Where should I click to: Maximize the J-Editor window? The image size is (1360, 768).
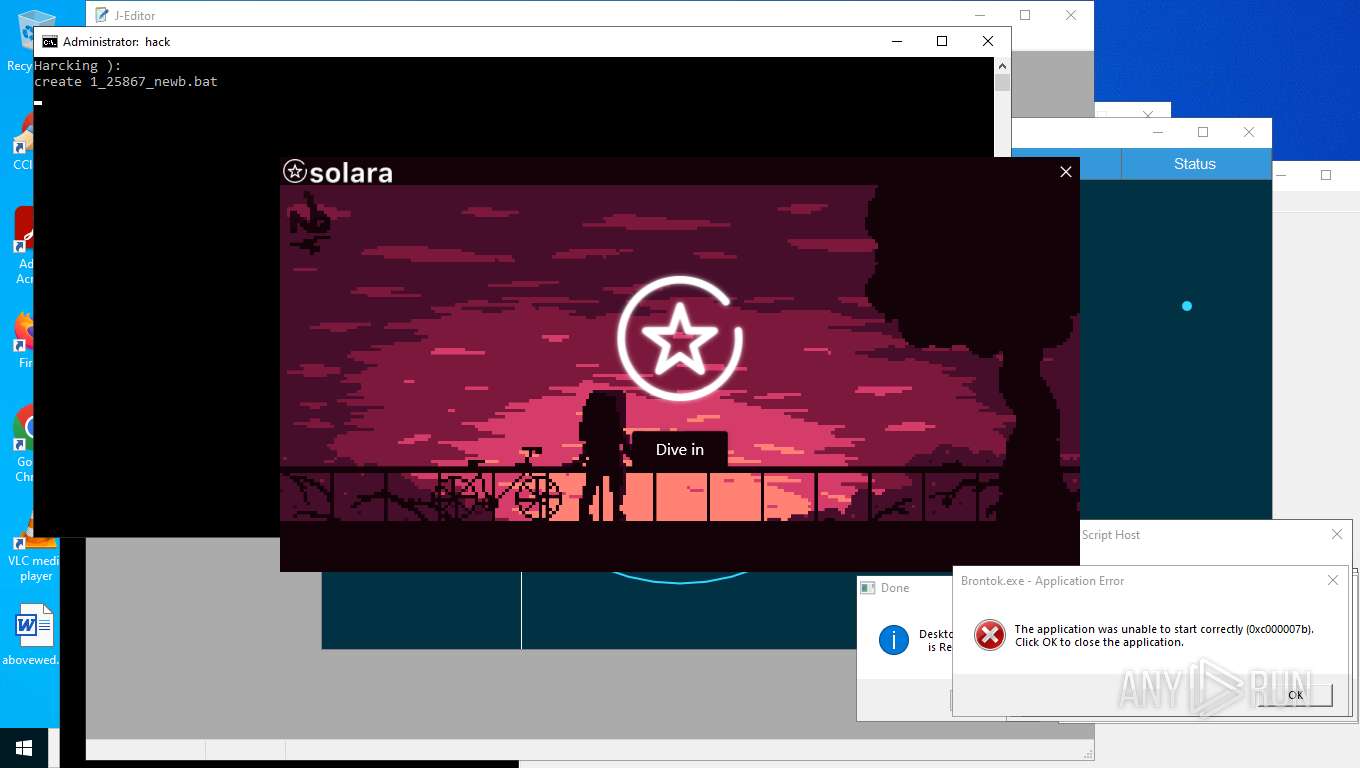(x=1025, y=15)
